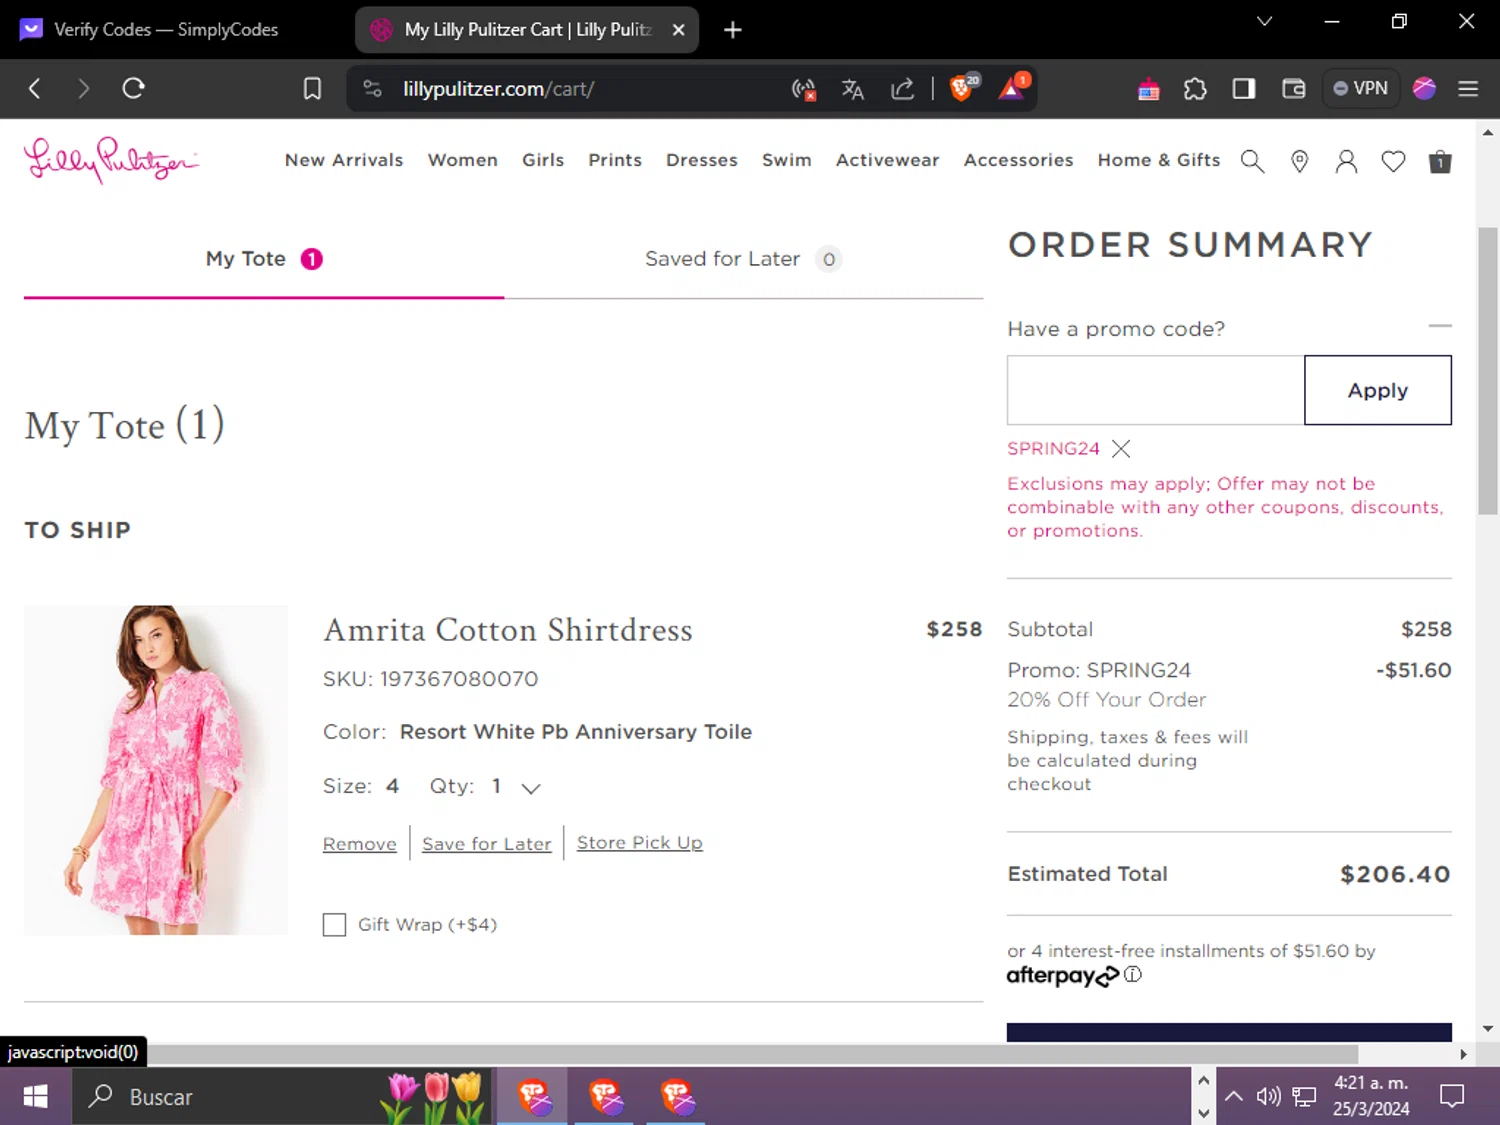Open the Qty dropdown

(515, 787)
